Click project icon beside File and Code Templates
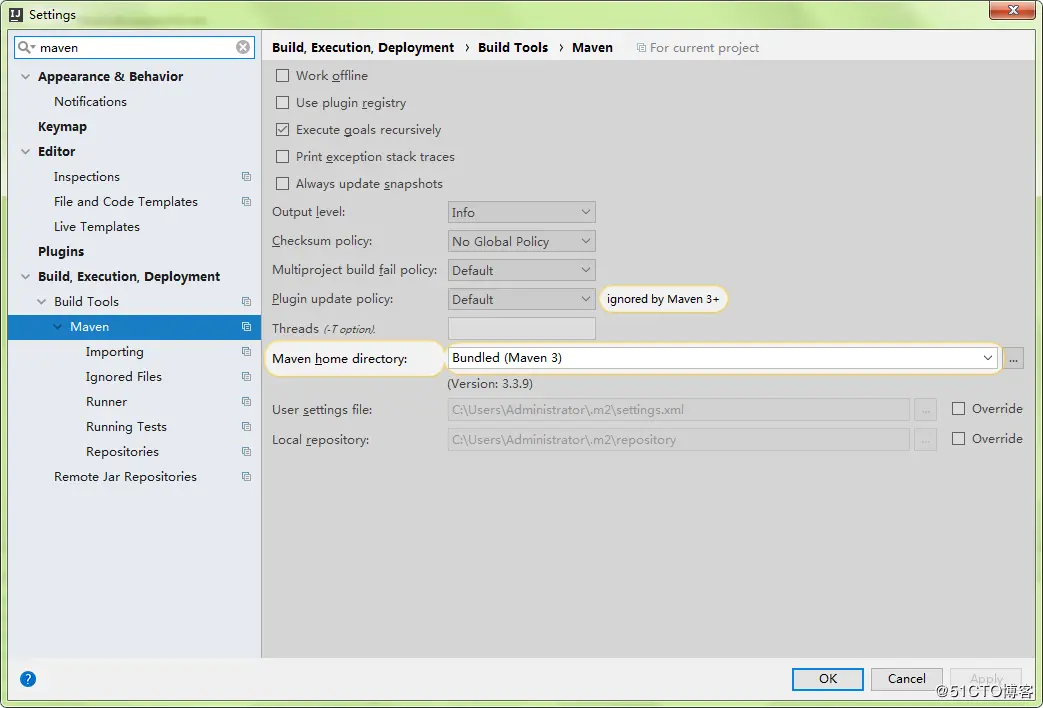1043x708 pixels. 247,202
